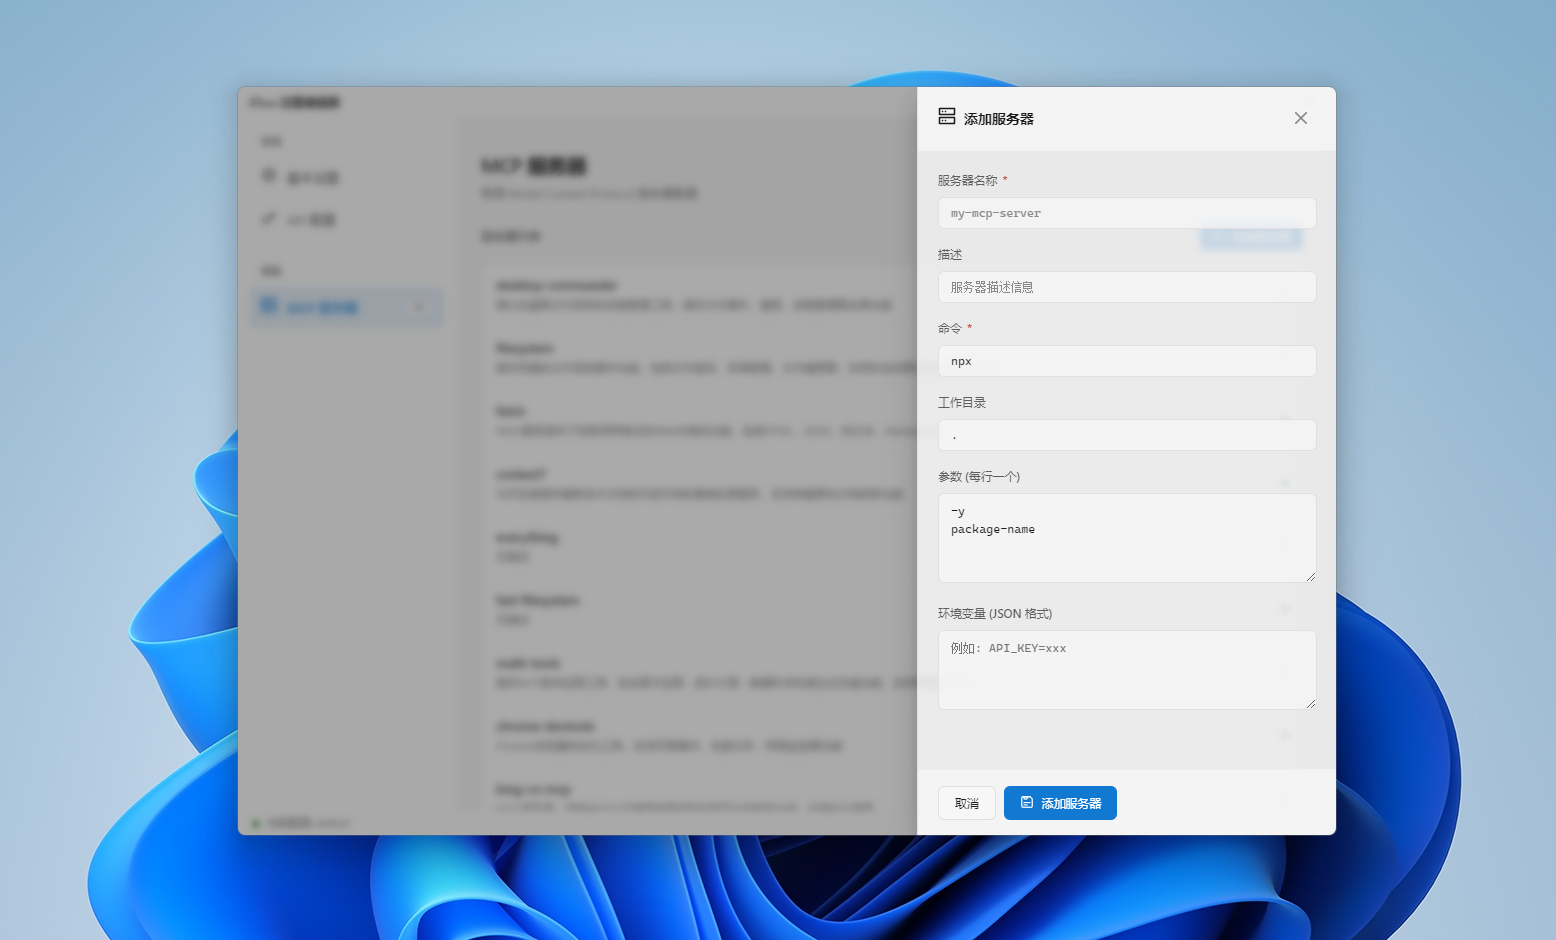Click the 描述 label text
The image size is (1556, 940).
950,255
